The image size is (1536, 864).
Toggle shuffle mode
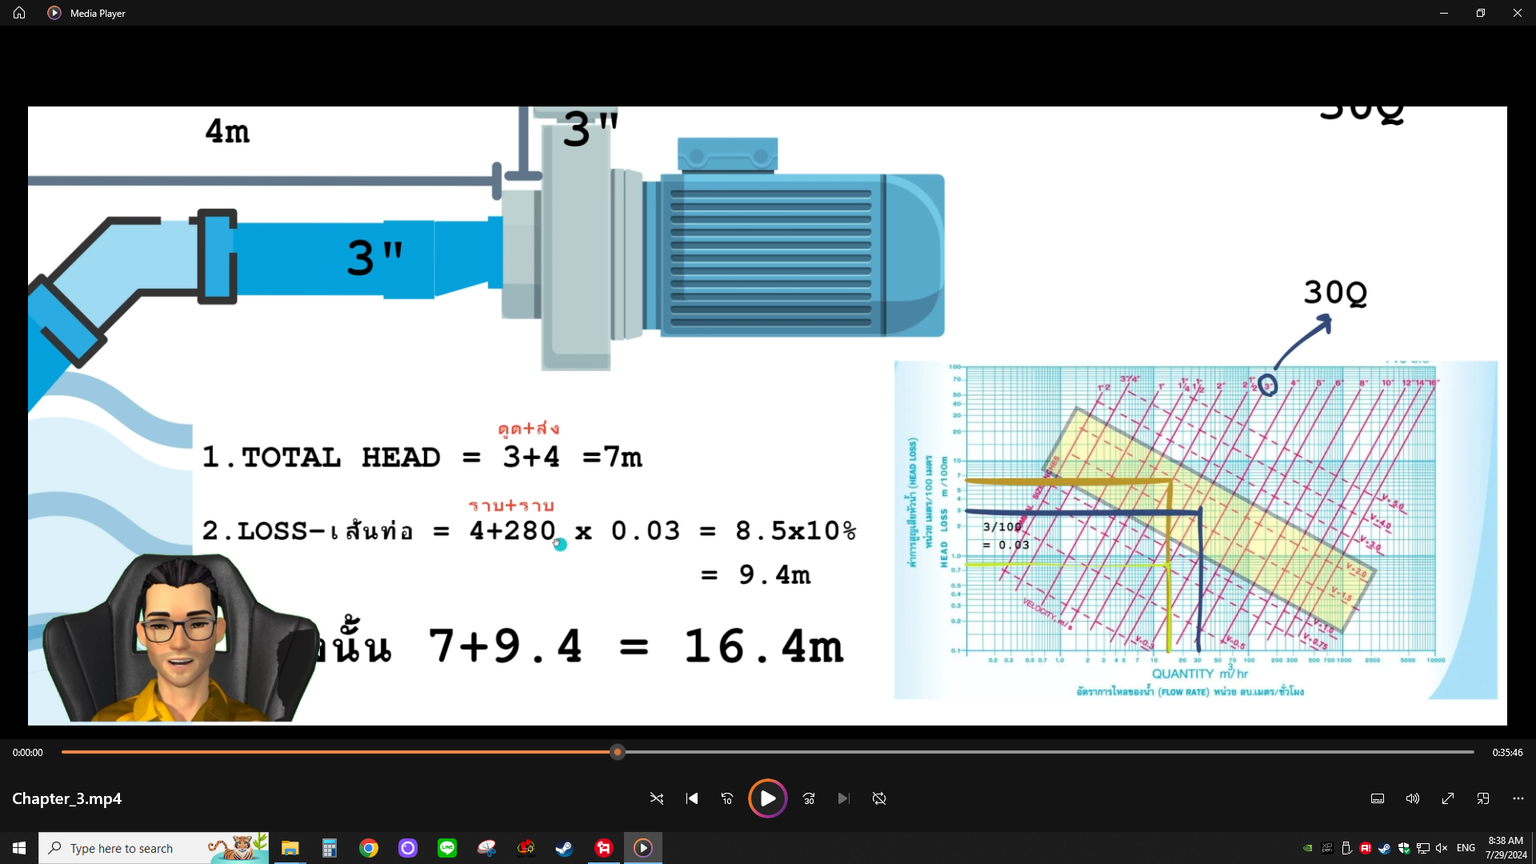pyautogui.click(x=657, y=798)
